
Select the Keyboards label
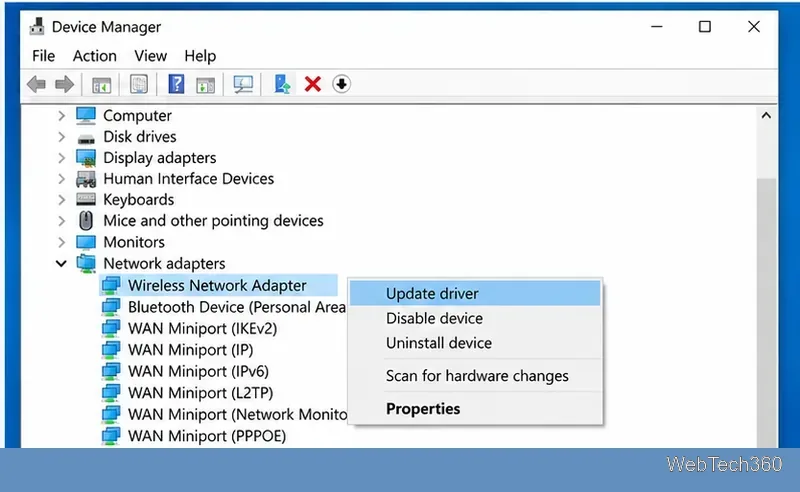138,200
